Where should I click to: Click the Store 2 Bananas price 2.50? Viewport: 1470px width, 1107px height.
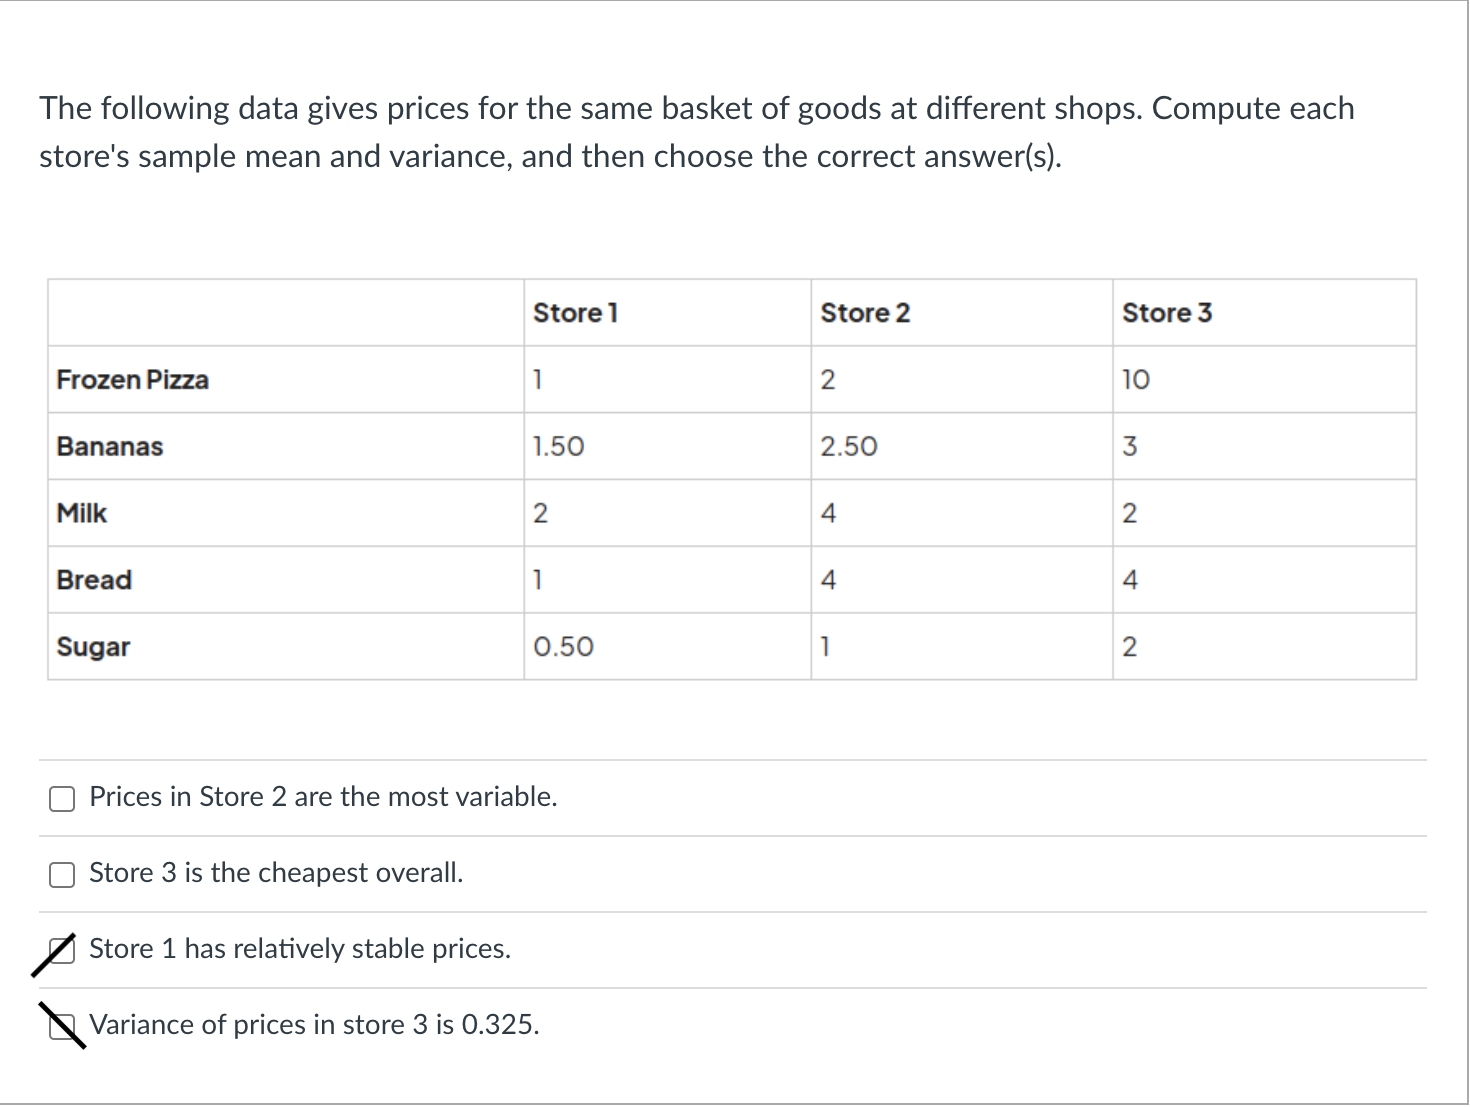tap(849, 447)
